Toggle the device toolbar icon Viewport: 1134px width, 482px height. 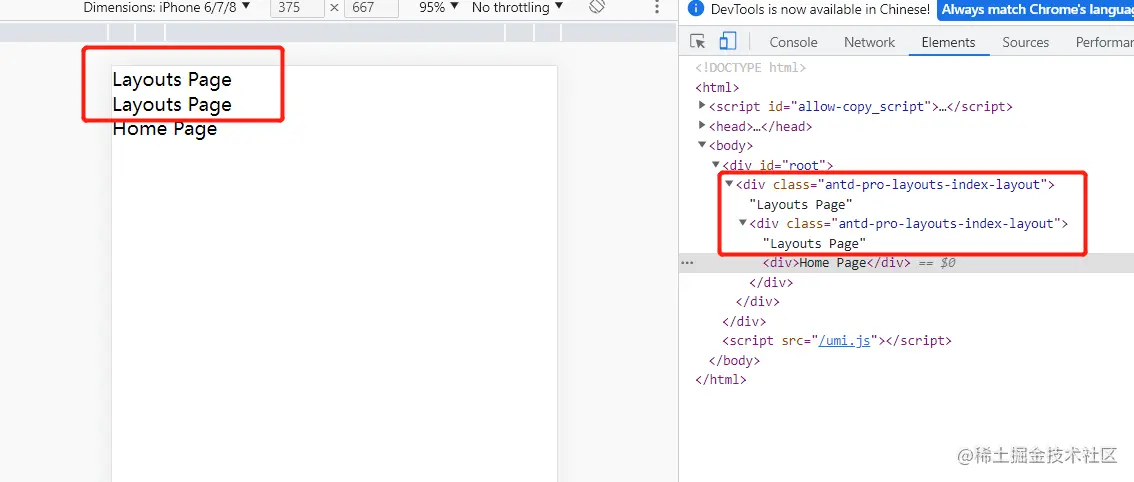(x=728, y=41)
